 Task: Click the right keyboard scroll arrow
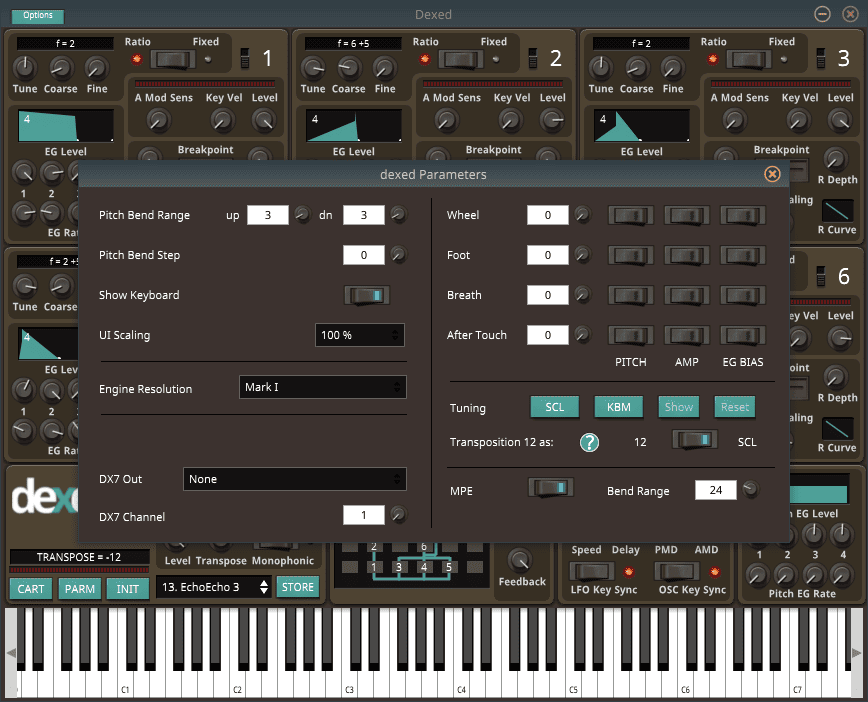[x=856, y=653]
